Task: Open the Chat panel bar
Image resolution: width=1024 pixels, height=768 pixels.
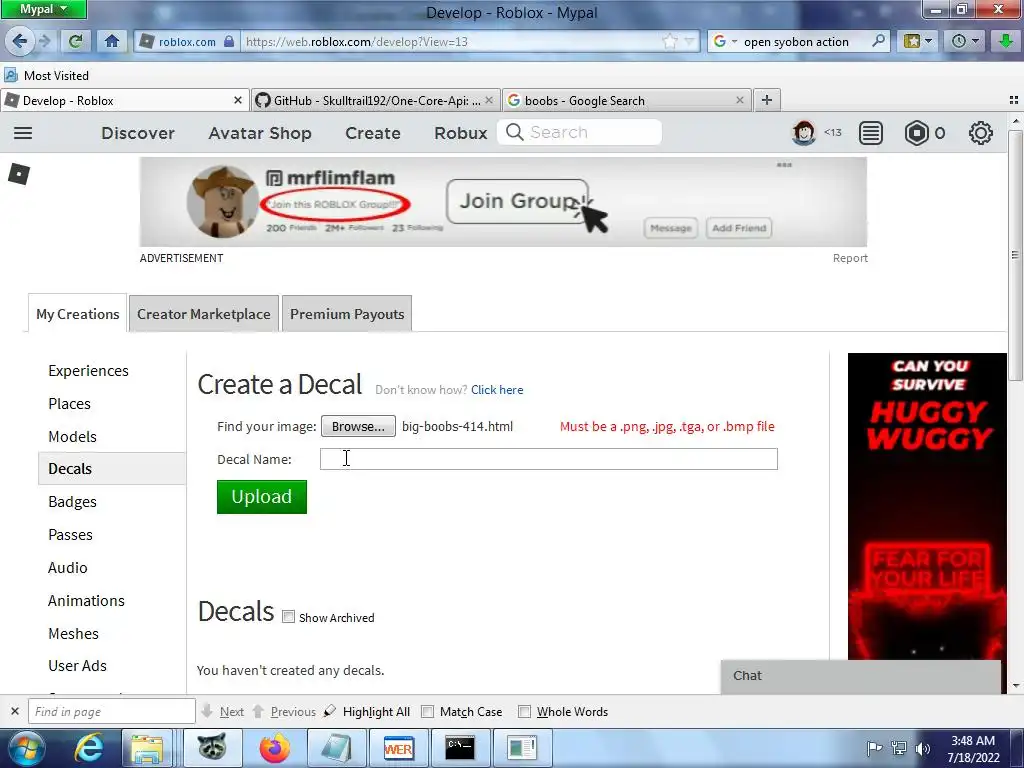Action: pos(860,676)
